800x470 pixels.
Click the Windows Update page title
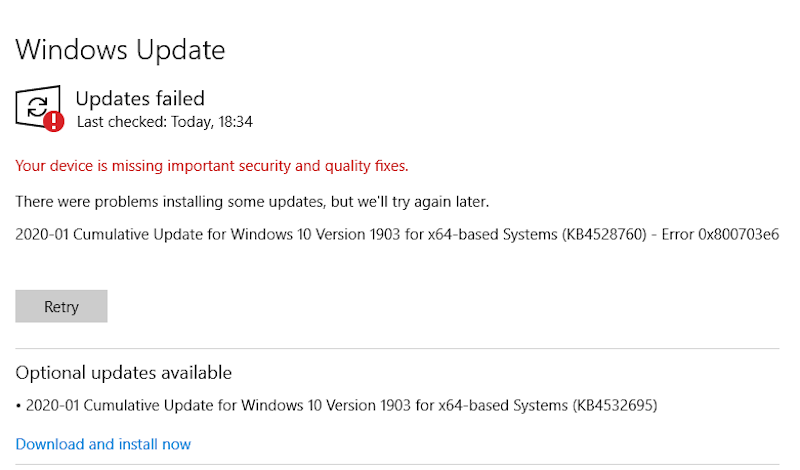click(x=120, y=49)
